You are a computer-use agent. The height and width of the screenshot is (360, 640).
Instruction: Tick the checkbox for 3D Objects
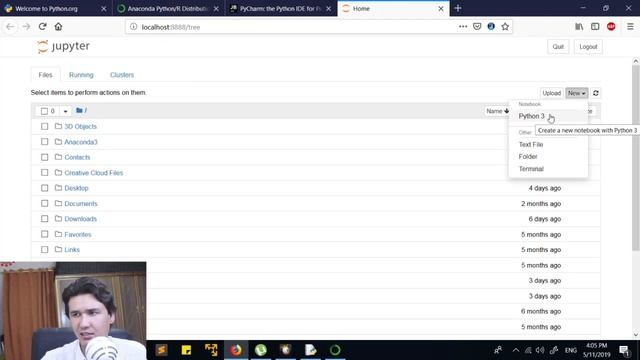[44, 127]
